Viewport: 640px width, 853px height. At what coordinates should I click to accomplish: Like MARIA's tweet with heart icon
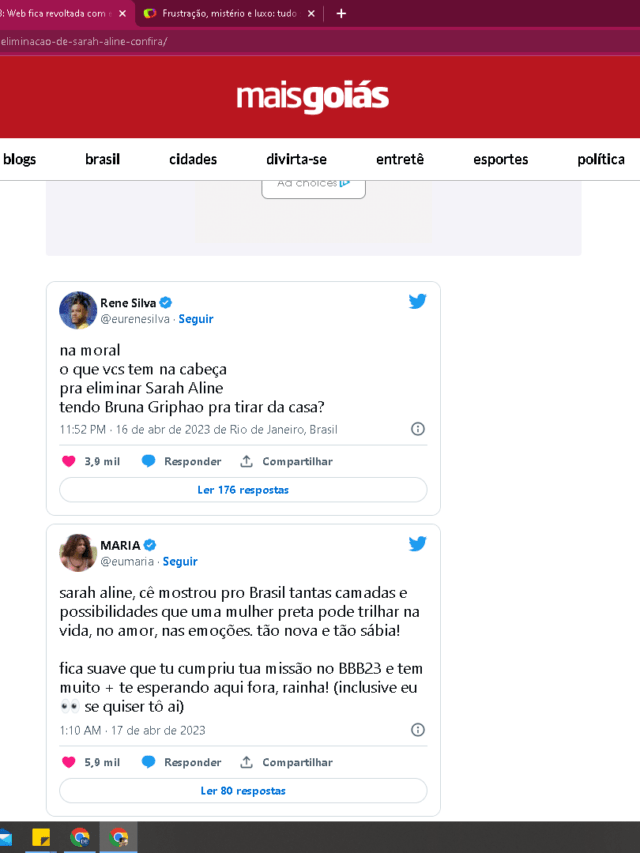69,762
